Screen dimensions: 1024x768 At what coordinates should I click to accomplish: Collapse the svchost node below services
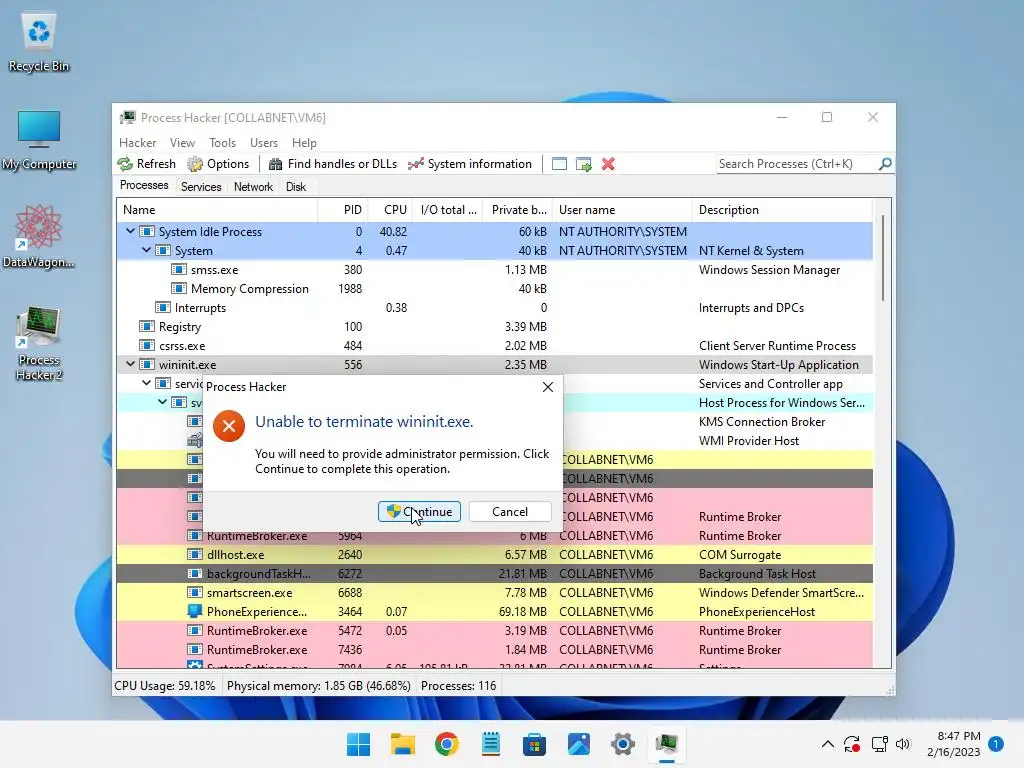click(x=162, y=402)
